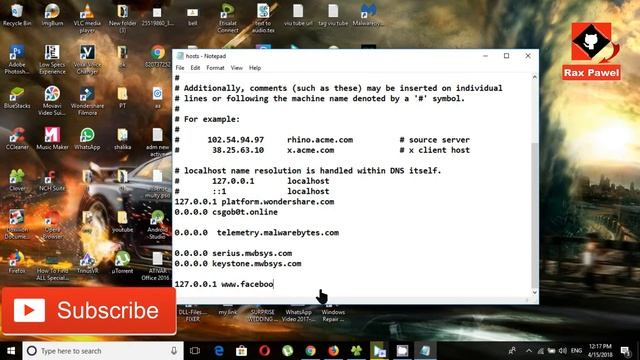The width and height of the screenshot is (640, 360).
Task: Select the CCleaner desktop icon
Action: [x=17, y=139]
